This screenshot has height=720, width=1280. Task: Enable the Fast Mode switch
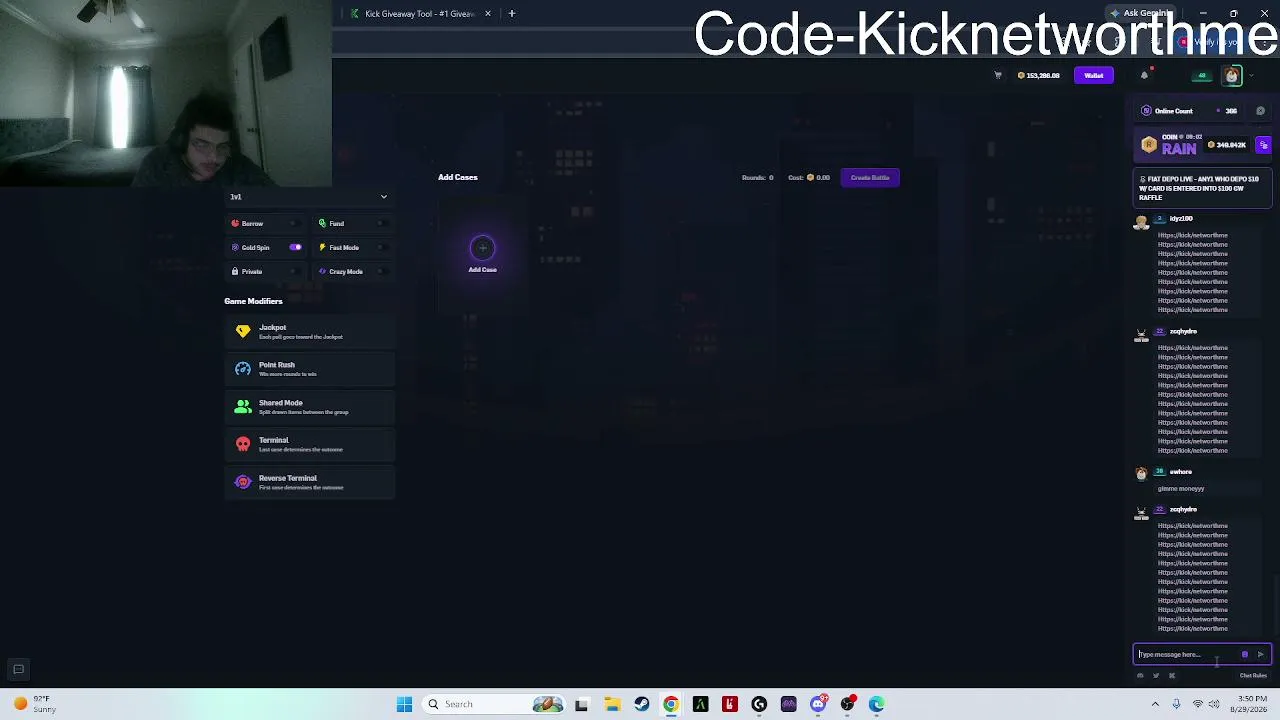(x=383, y=248)
